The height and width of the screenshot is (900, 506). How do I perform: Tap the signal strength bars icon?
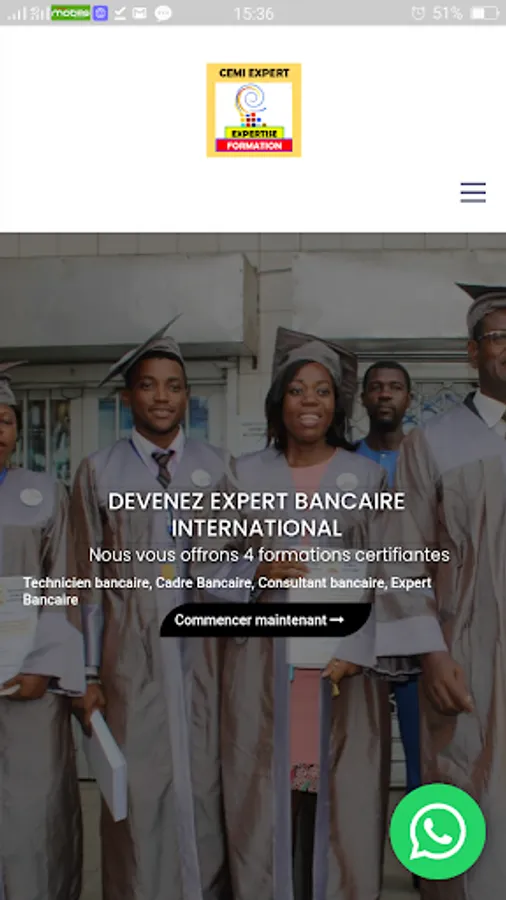(x=17, y=13)
